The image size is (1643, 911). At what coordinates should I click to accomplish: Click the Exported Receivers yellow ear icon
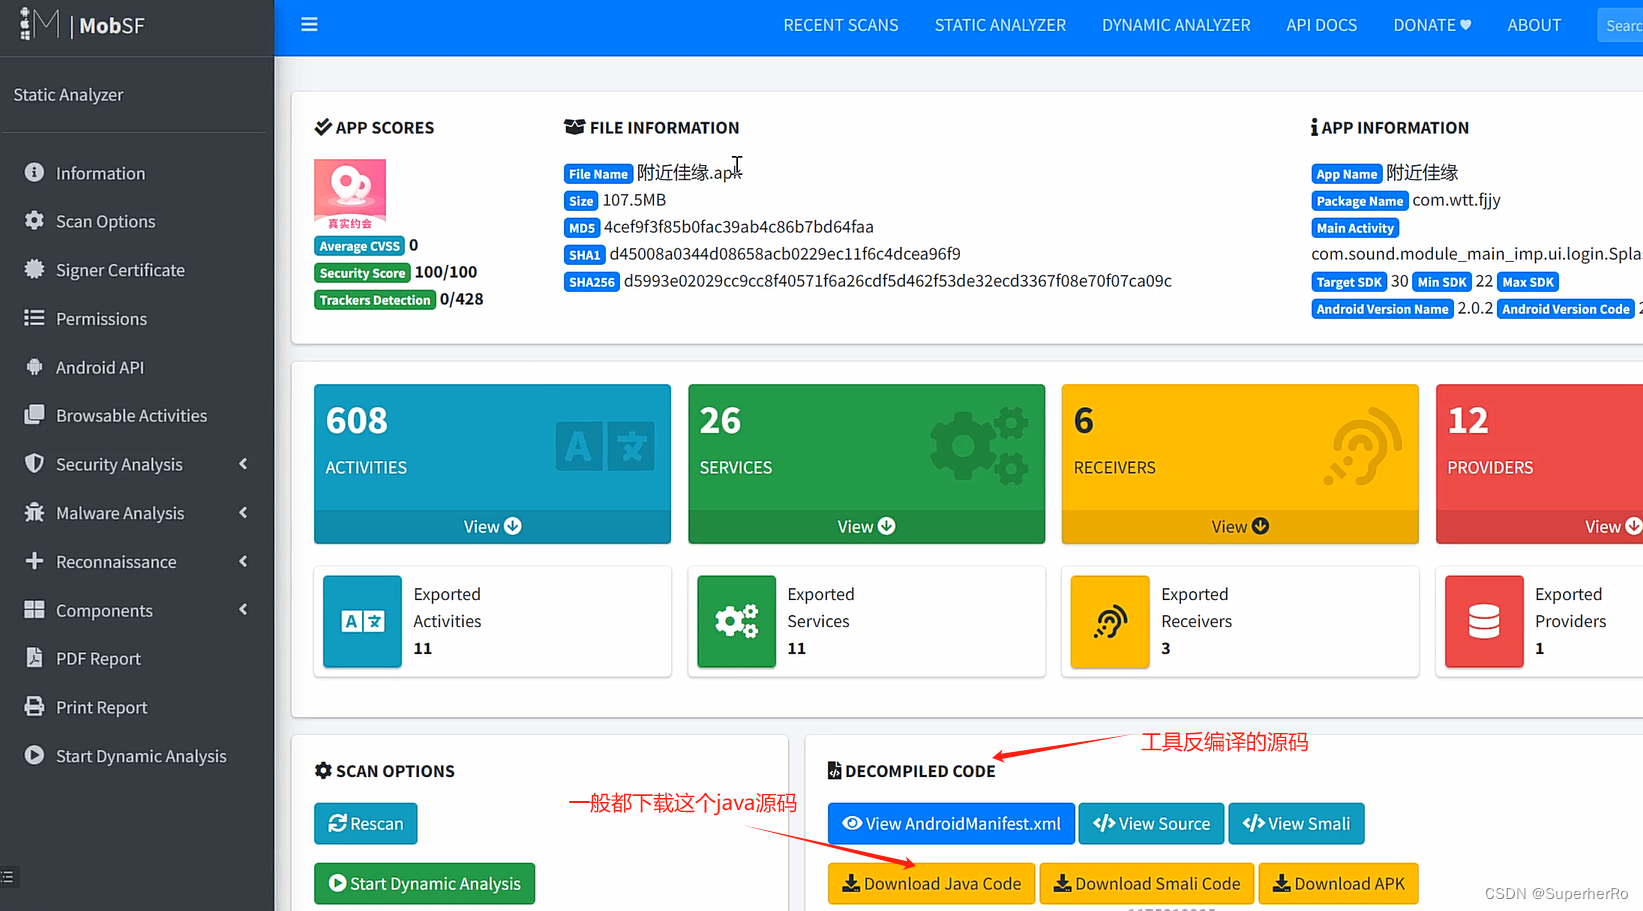tap(1110, 621)
